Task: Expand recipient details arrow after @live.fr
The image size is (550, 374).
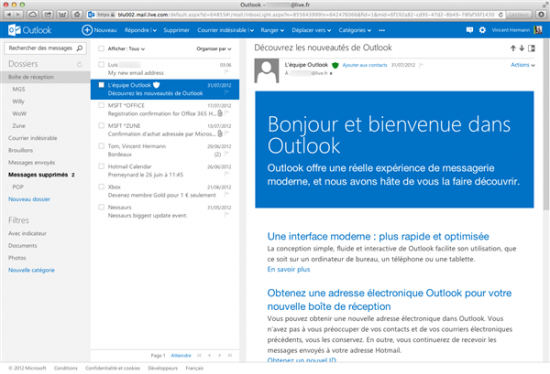Action: tap(331, 74)
